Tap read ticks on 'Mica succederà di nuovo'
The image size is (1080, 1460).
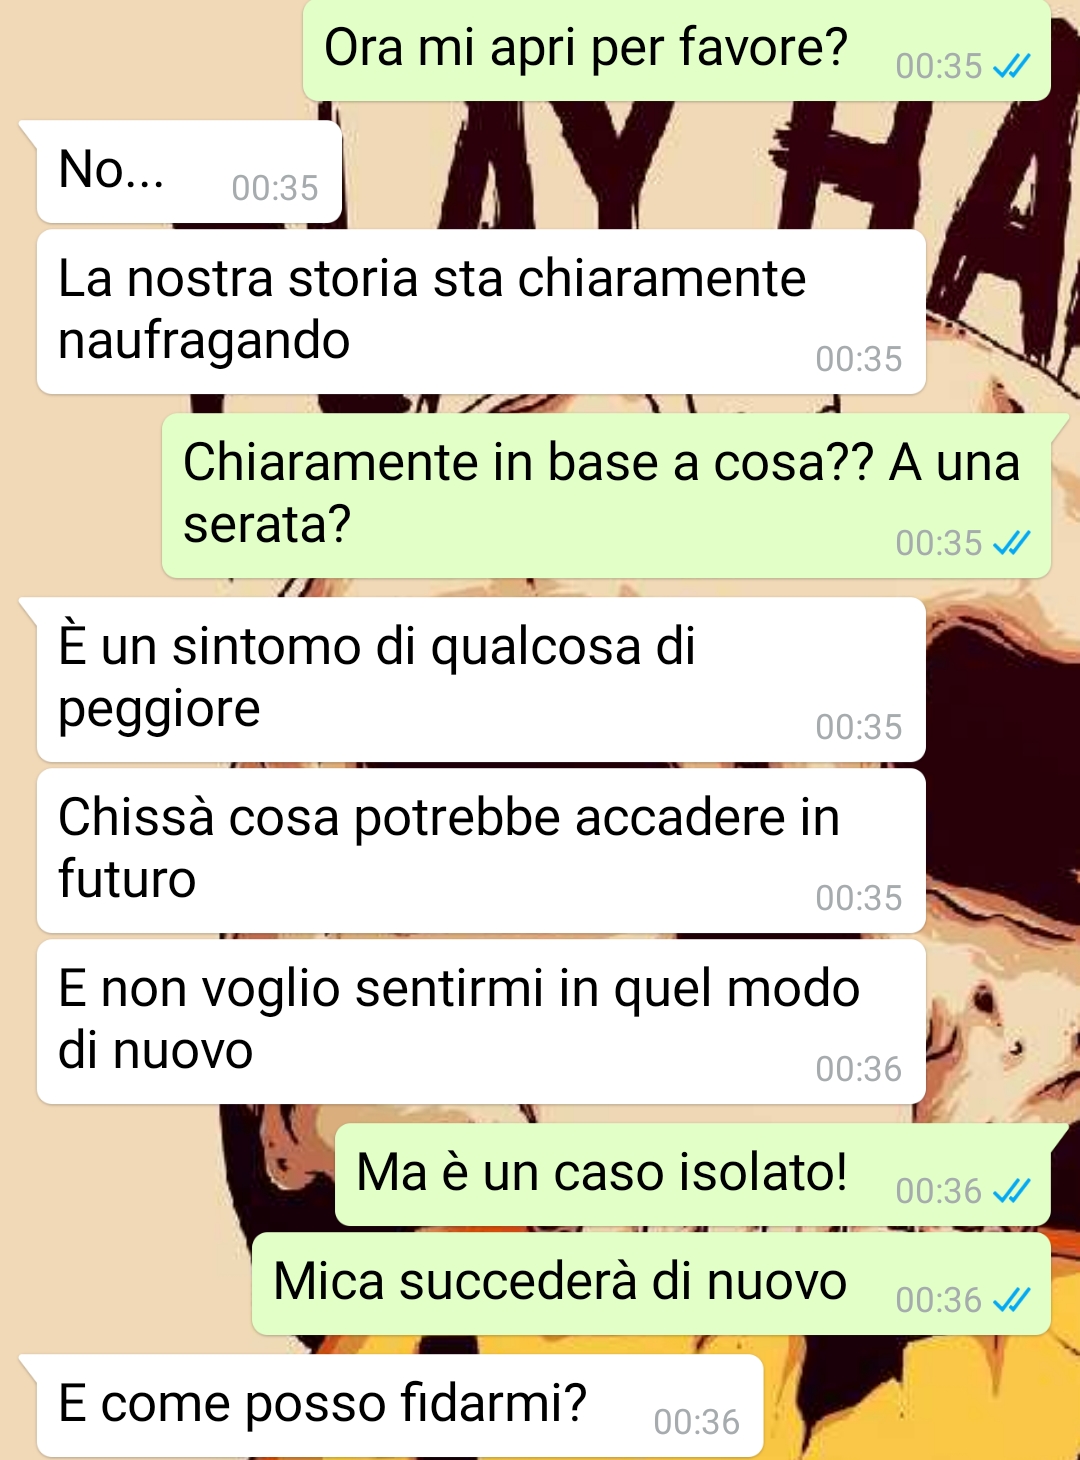1011,1300
